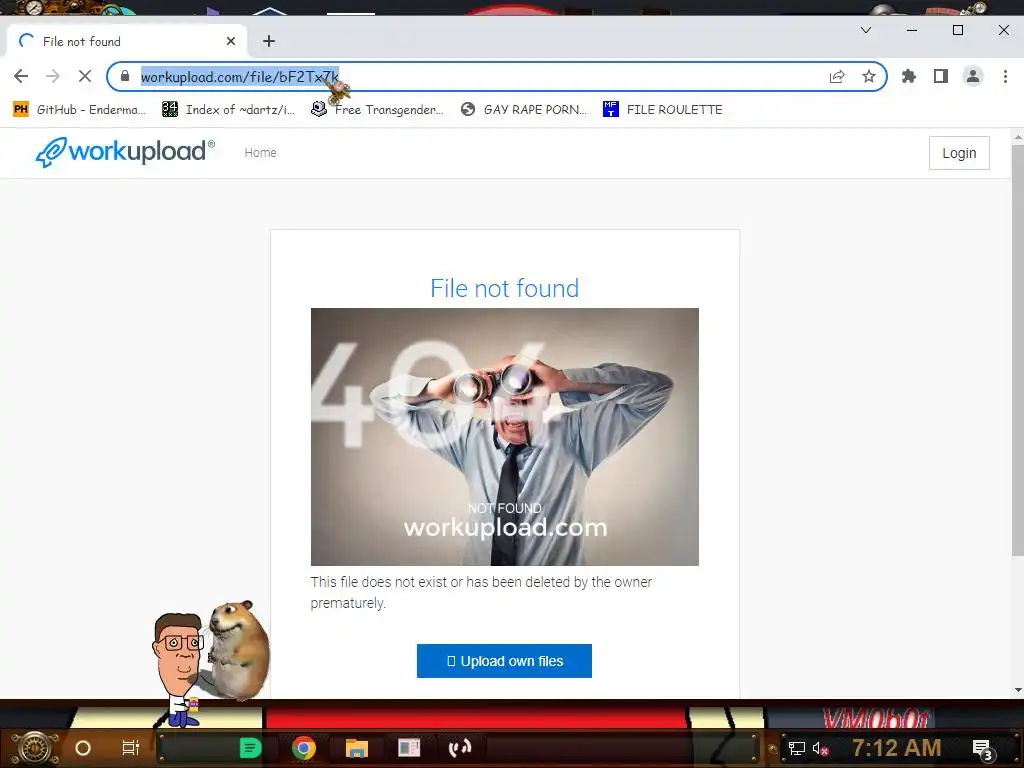The width and height of the screenshot is (1024, 768).
Task: Open Task View on the taskbar
Action: (131, 748)
